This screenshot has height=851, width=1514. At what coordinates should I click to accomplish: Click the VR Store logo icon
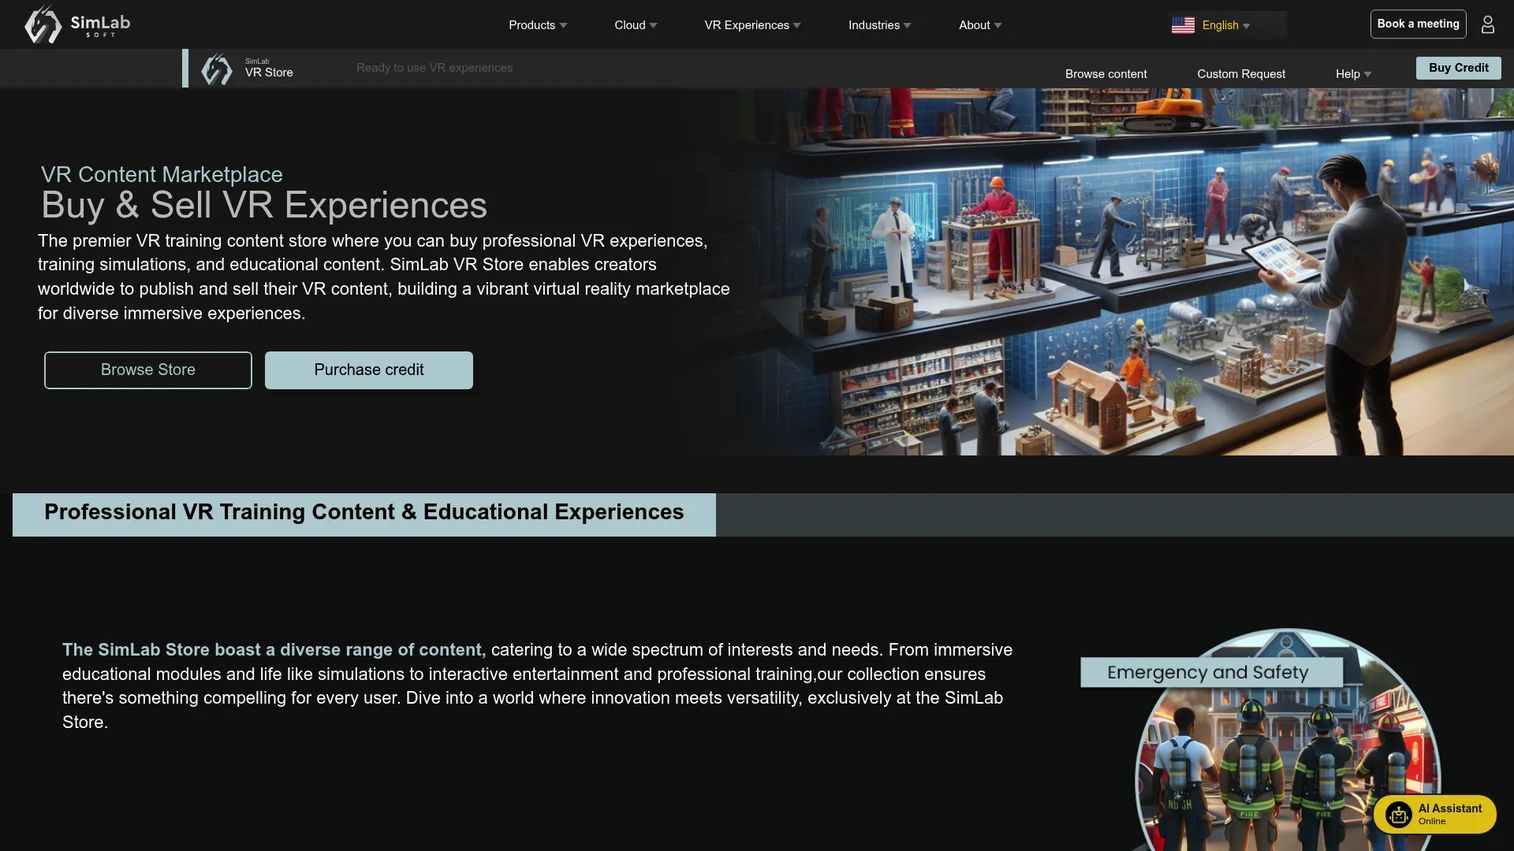coord(216,69)
